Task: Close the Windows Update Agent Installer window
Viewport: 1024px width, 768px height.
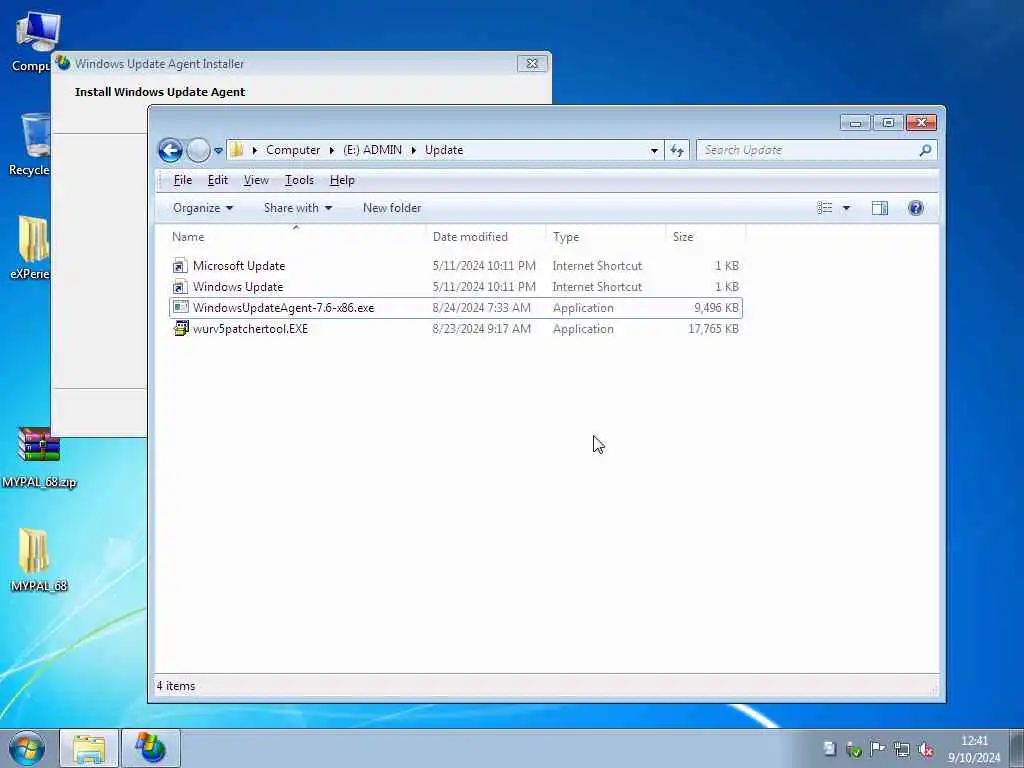Action: tap(532, 63)
